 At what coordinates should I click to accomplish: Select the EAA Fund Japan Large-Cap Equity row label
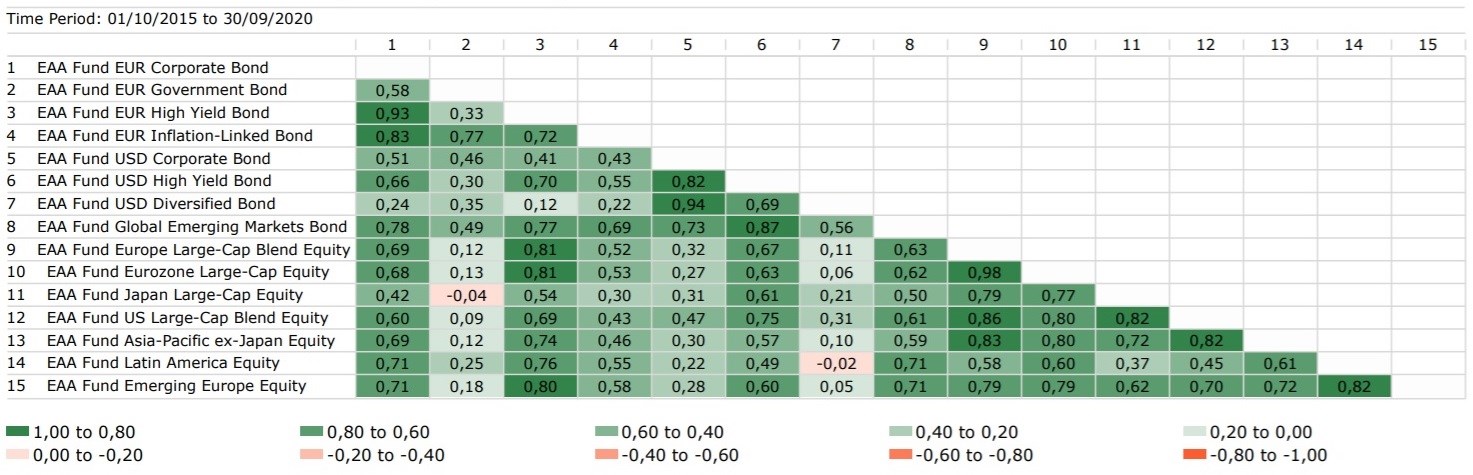(x=174, y=295)
